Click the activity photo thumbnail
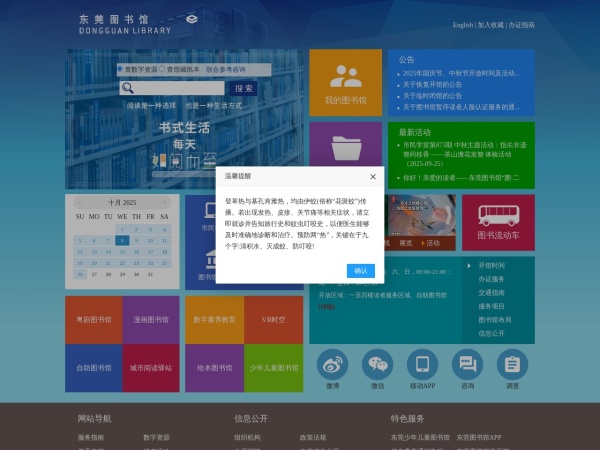Viewport: 600px width, 450px height. coord(422,215)
